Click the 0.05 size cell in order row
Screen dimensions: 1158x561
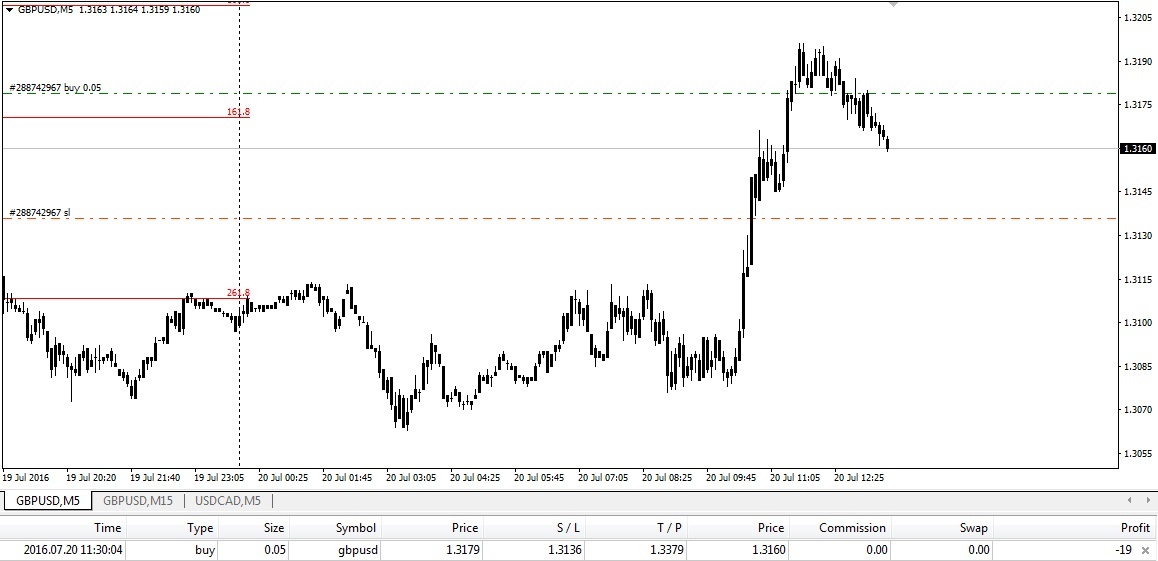point(273,550)
